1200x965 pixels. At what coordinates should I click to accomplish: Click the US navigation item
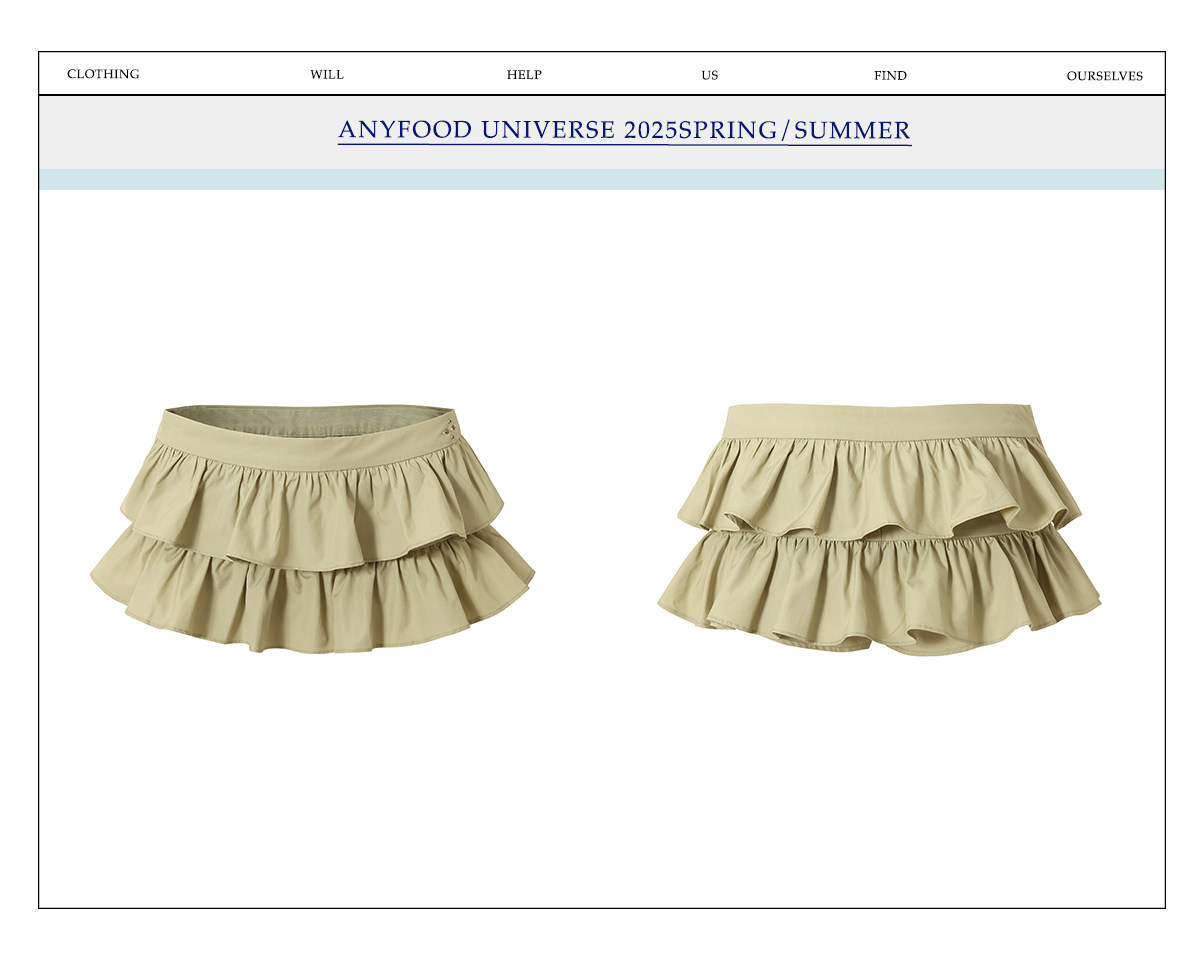(x=709, y=76)
